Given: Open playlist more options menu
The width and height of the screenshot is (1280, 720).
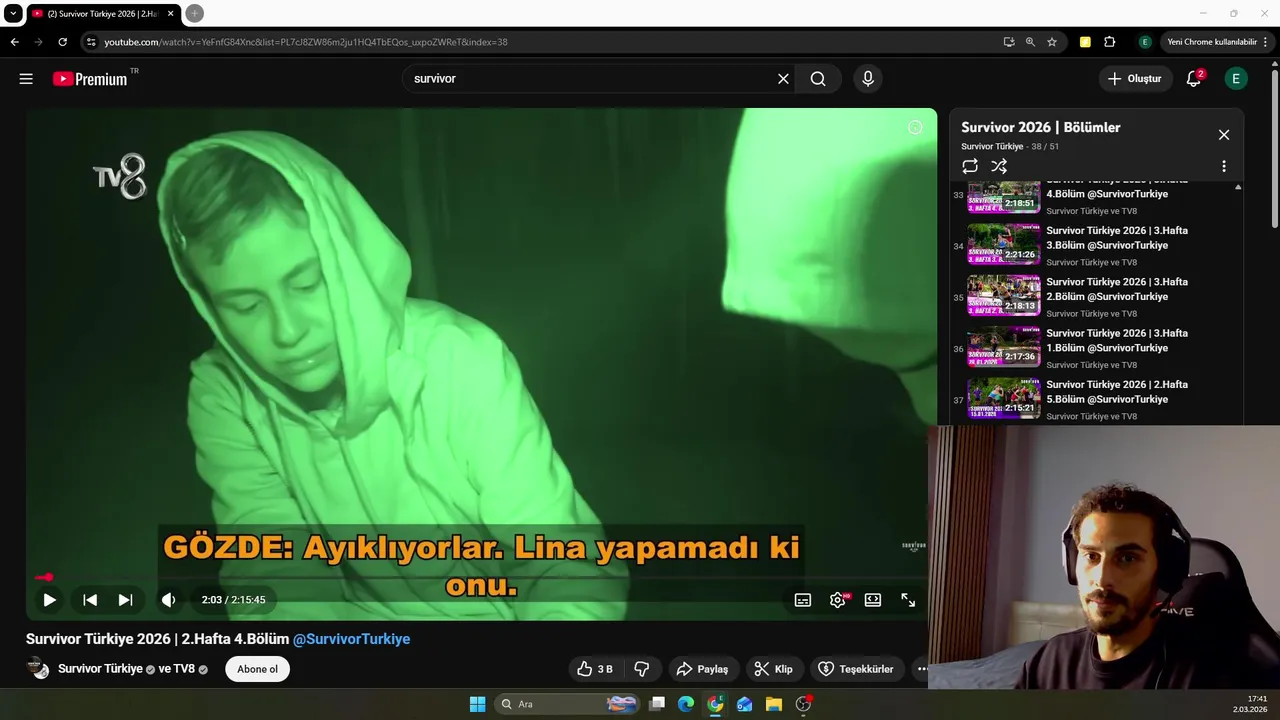Looking at the screenshot, I should (1224, 166).
